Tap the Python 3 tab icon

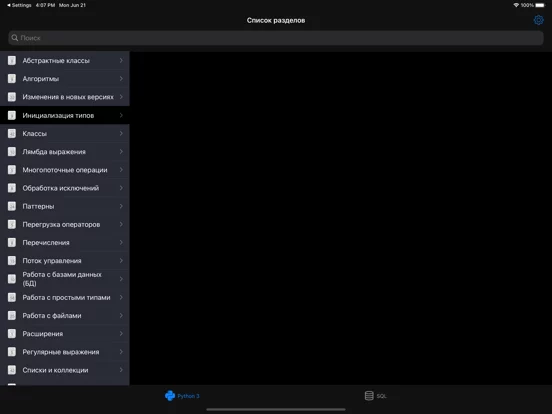170,396
